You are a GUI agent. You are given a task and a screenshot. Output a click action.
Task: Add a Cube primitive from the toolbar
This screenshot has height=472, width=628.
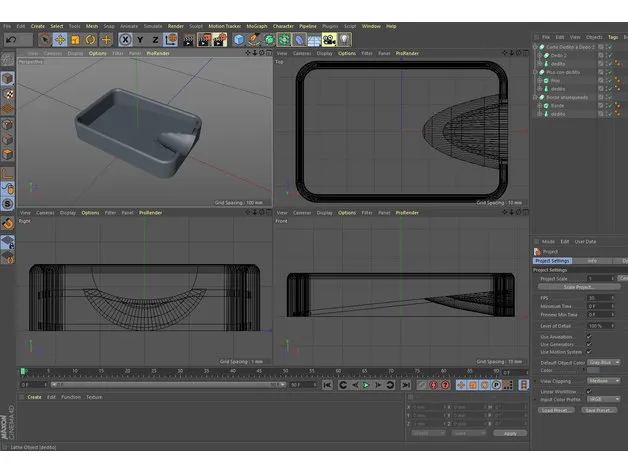(240, 39)
